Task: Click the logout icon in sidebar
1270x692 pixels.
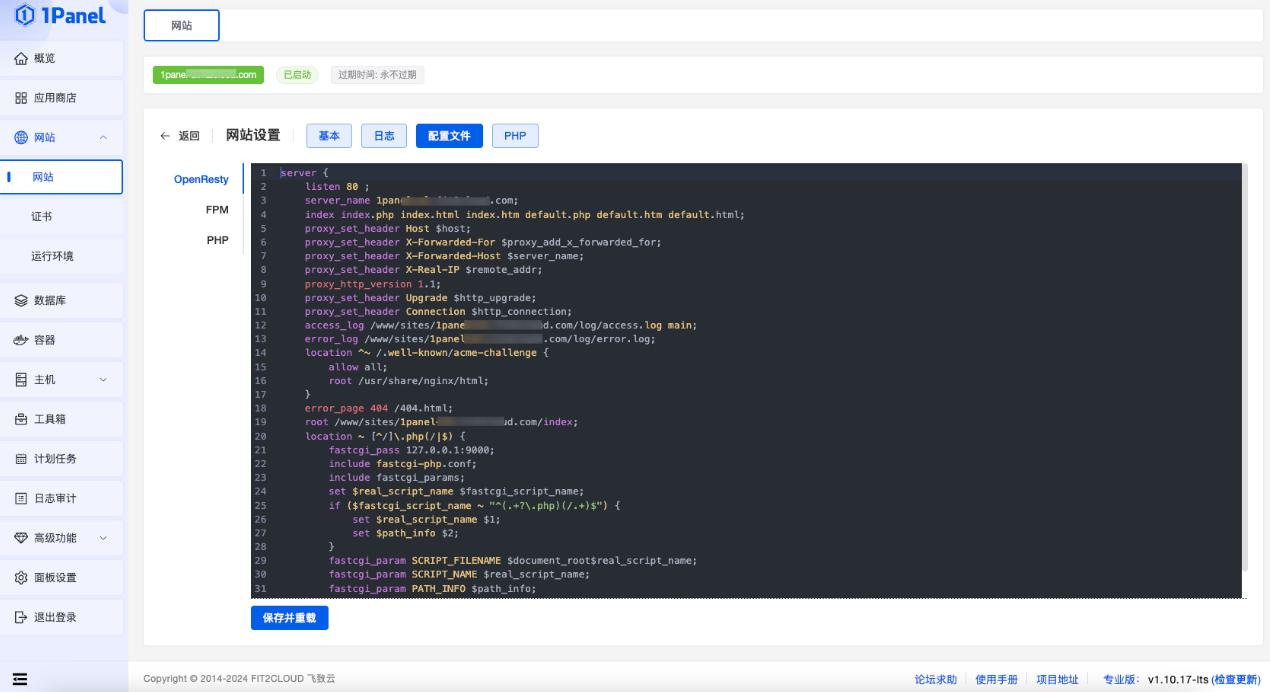Action: (21, 617)
